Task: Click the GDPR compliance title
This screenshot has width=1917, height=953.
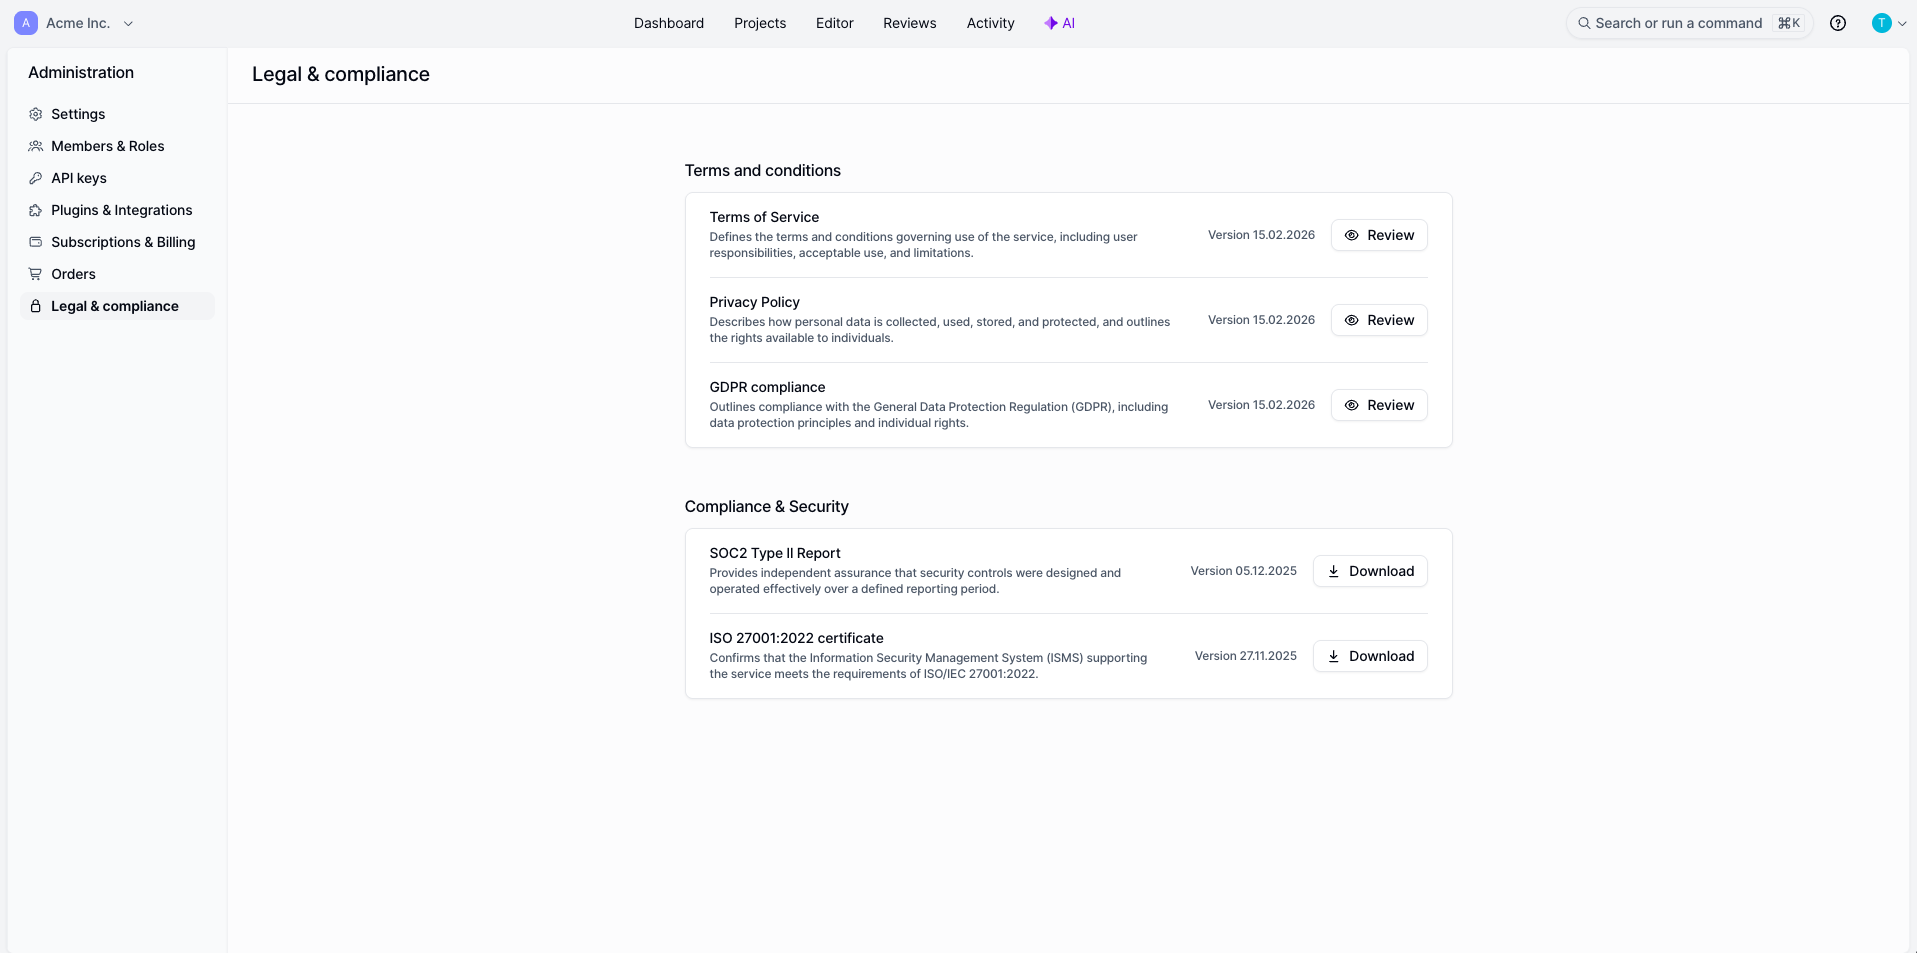Action: 767,387
